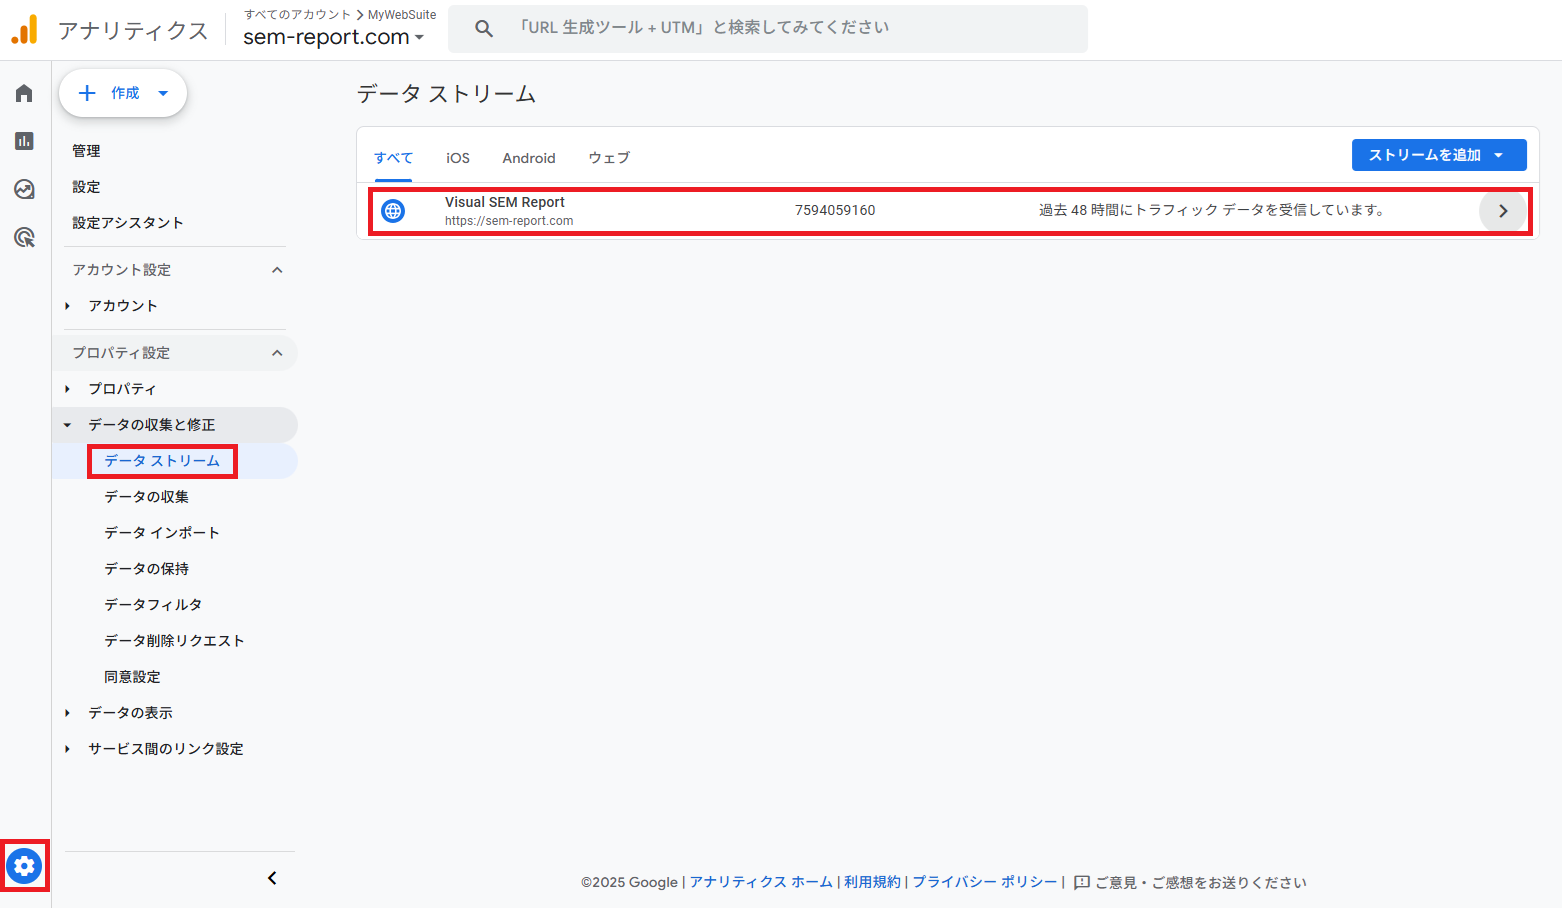This screenshot has width=1562, height=908.
Task: Click the globe icon for Visual SEM Report
Action: 393,211
